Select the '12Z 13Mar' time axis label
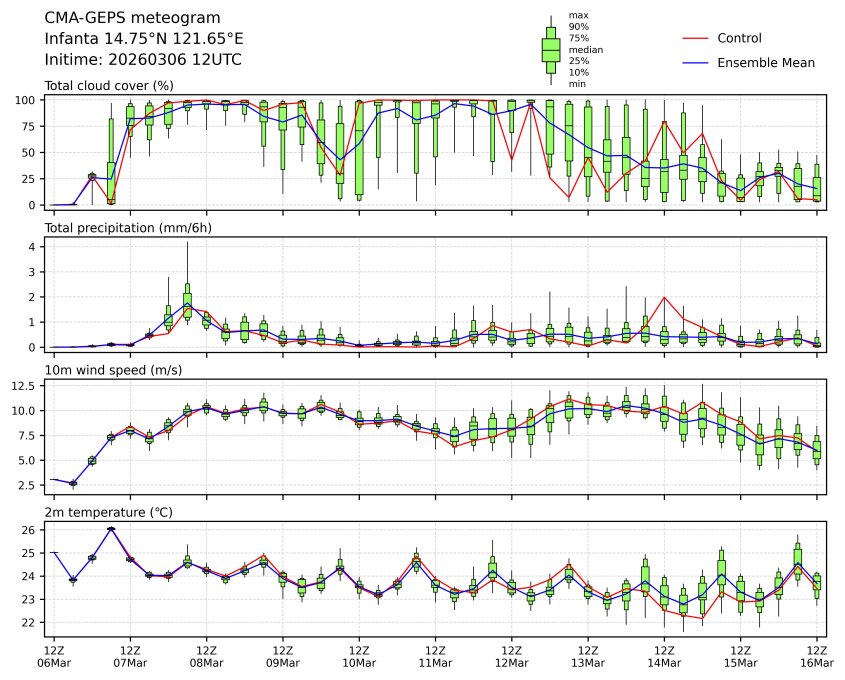Image resolution: width=845 pixels, height=680 pixels. (588, 656)
